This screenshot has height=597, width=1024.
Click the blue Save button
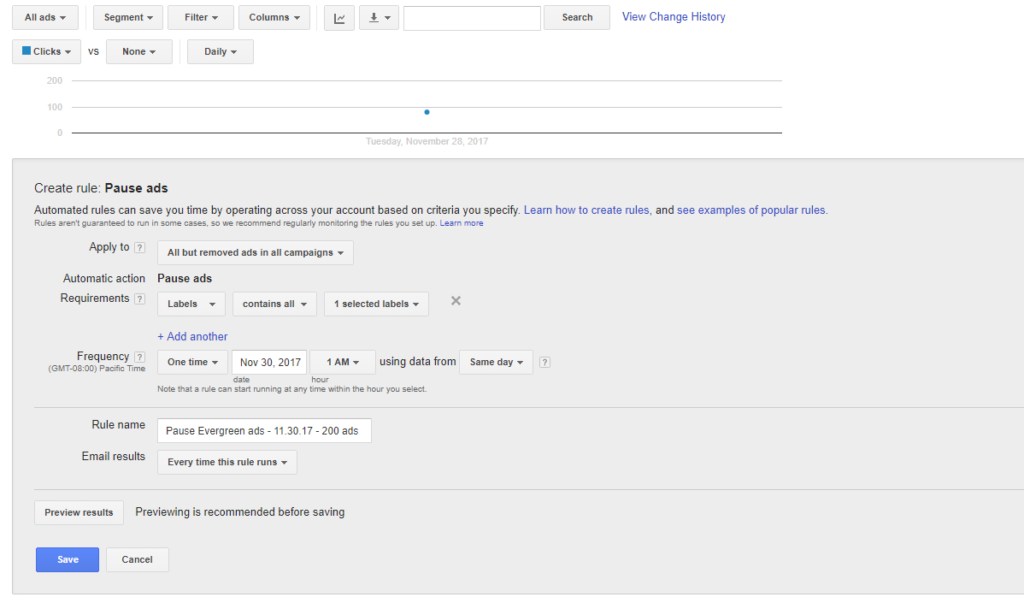[67, 560]
